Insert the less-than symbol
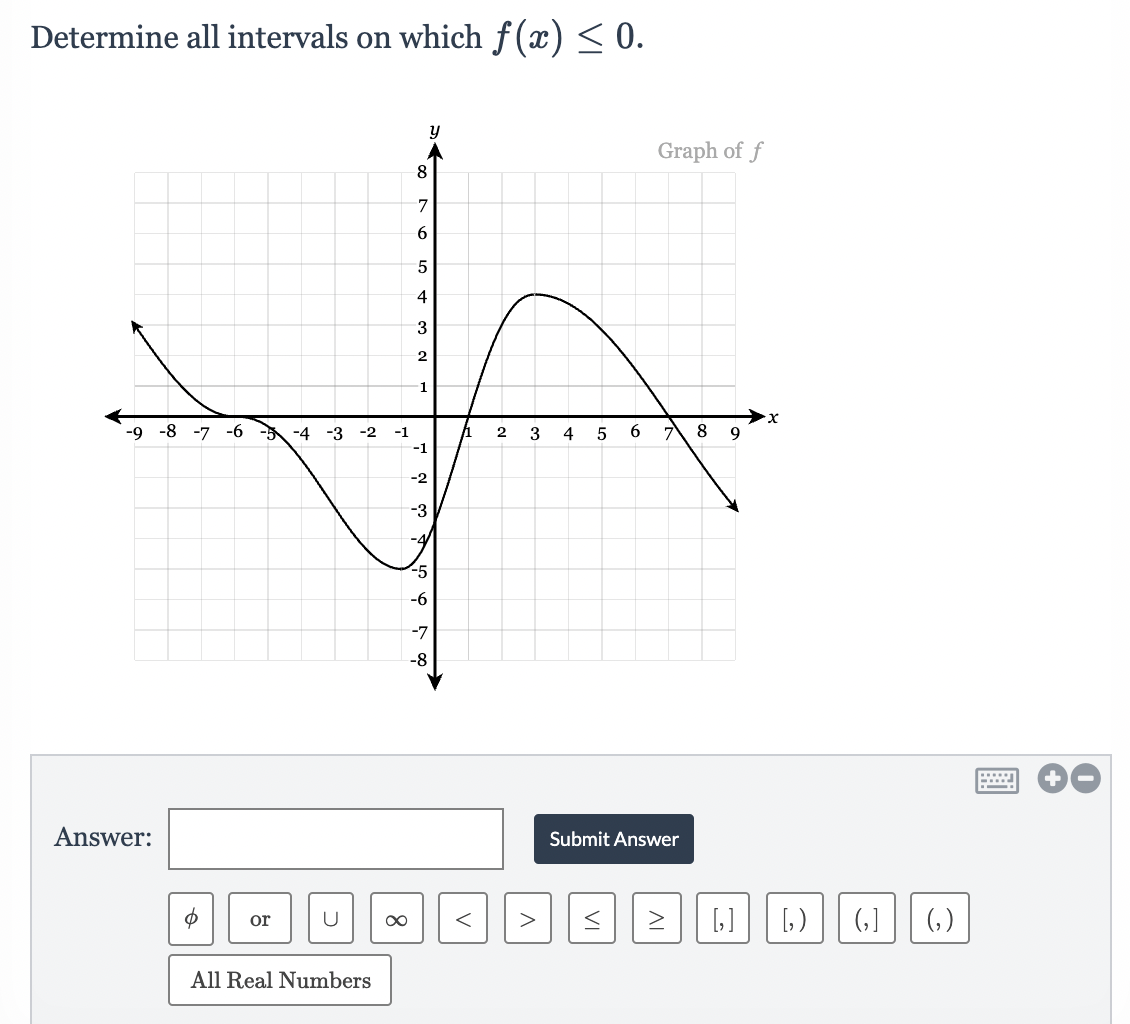The height and width of the screenshot is (1024, 1130). 464,918
